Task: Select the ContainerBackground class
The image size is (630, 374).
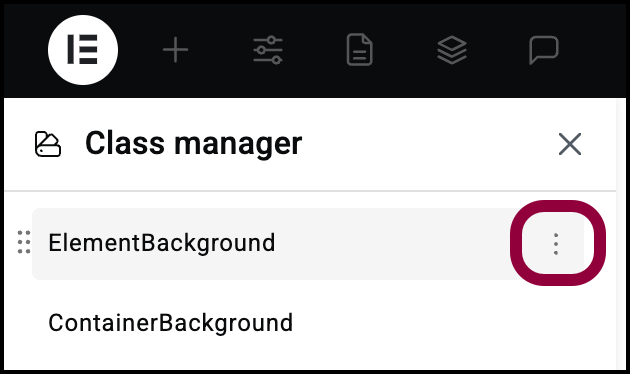Action: click(308, 323)
